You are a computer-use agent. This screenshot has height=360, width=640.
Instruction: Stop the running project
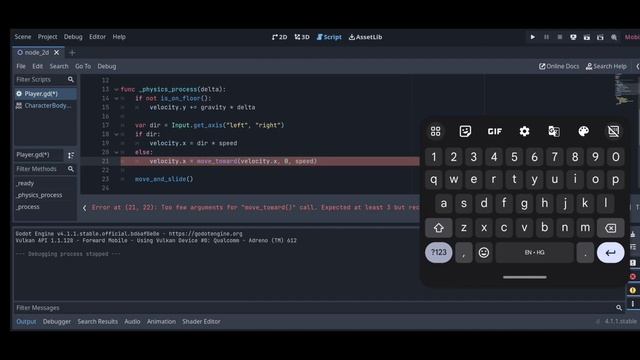pyautogui.click(x=560, y=37)
